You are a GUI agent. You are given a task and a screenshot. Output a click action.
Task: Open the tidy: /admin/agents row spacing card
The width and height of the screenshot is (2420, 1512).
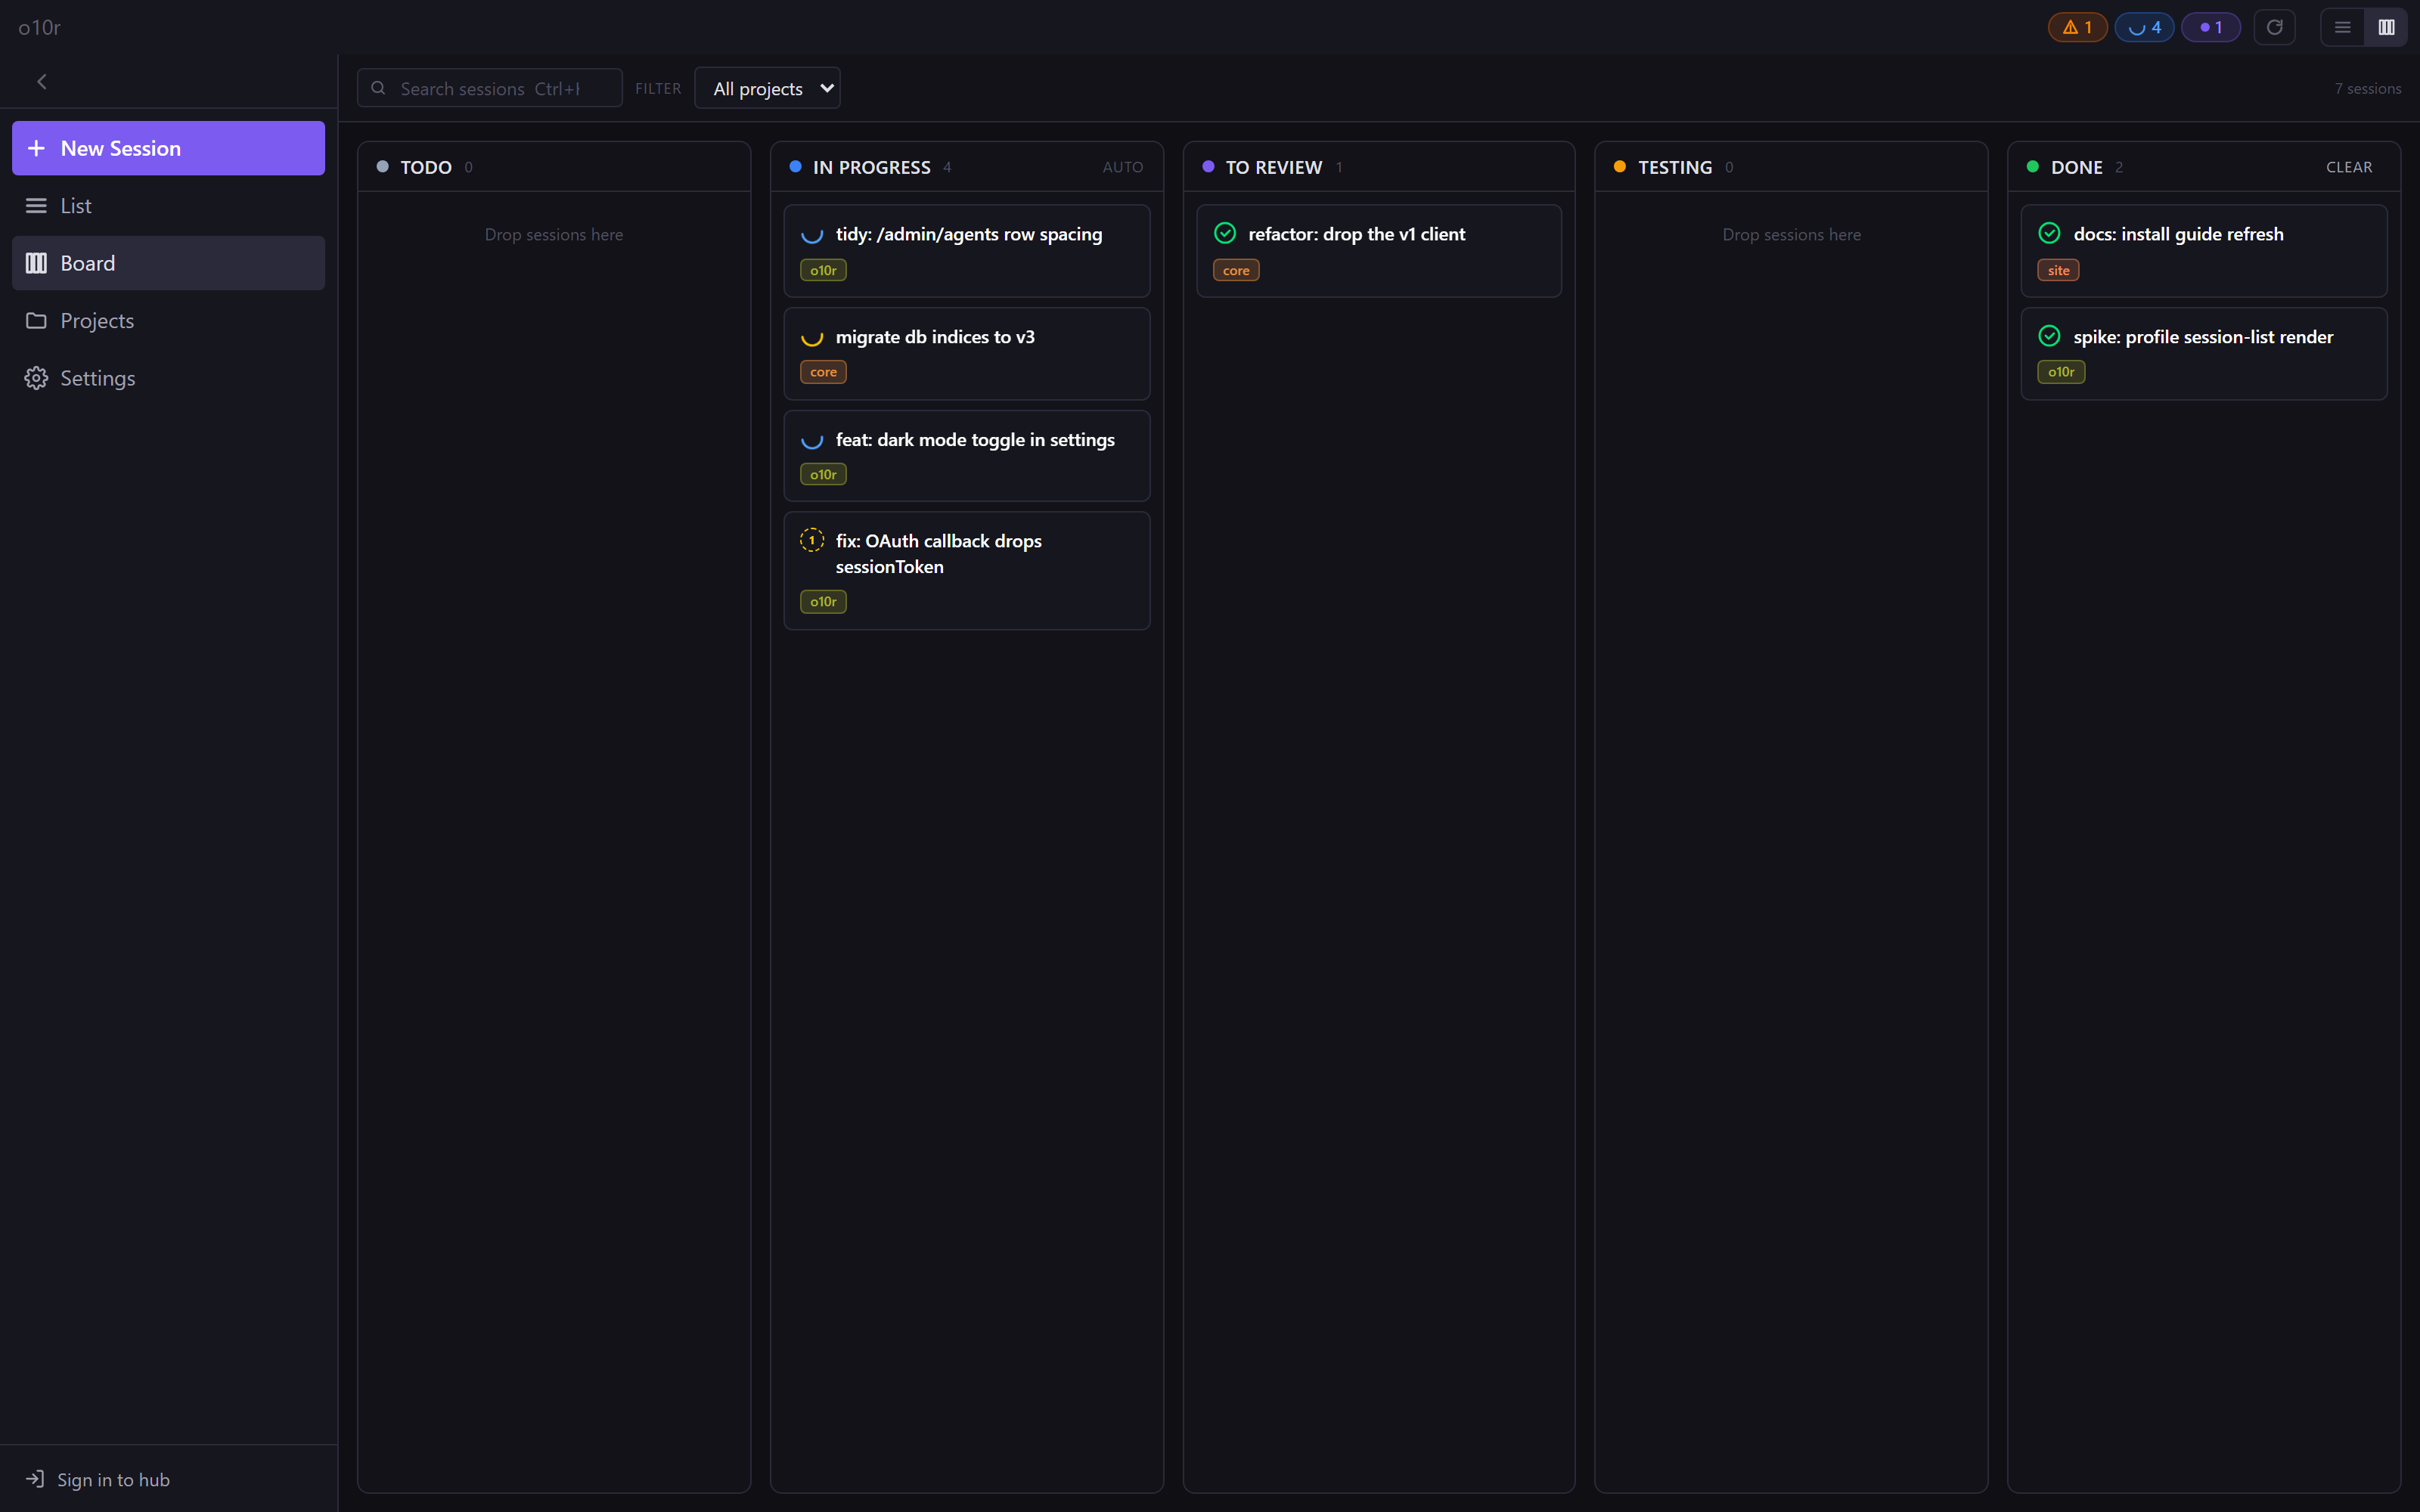point(967,251)
